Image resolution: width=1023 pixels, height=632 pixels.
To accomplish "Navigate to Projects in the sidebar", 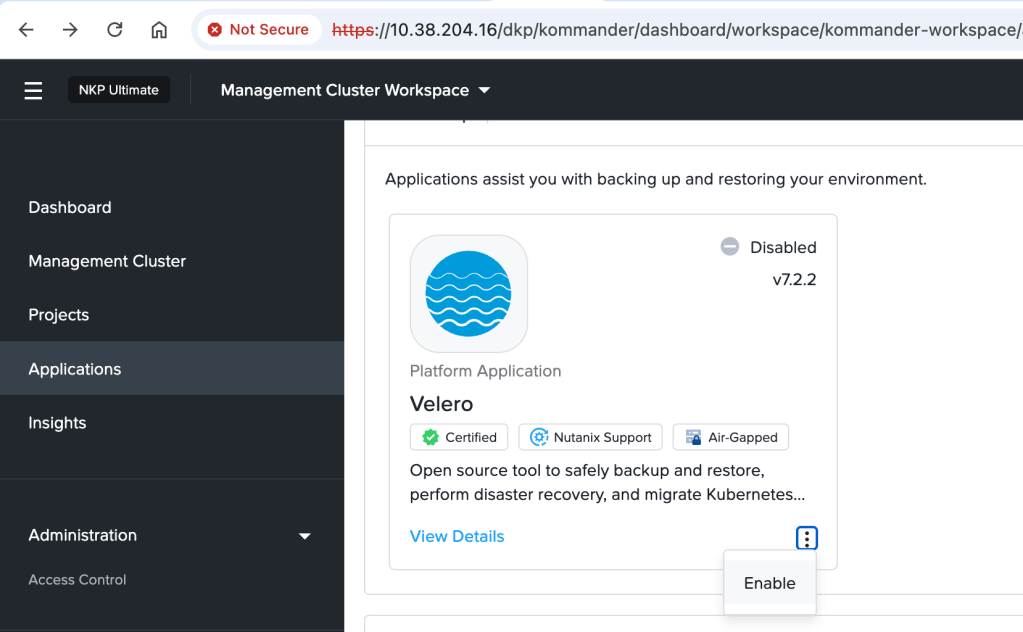I will click(59, 315).
